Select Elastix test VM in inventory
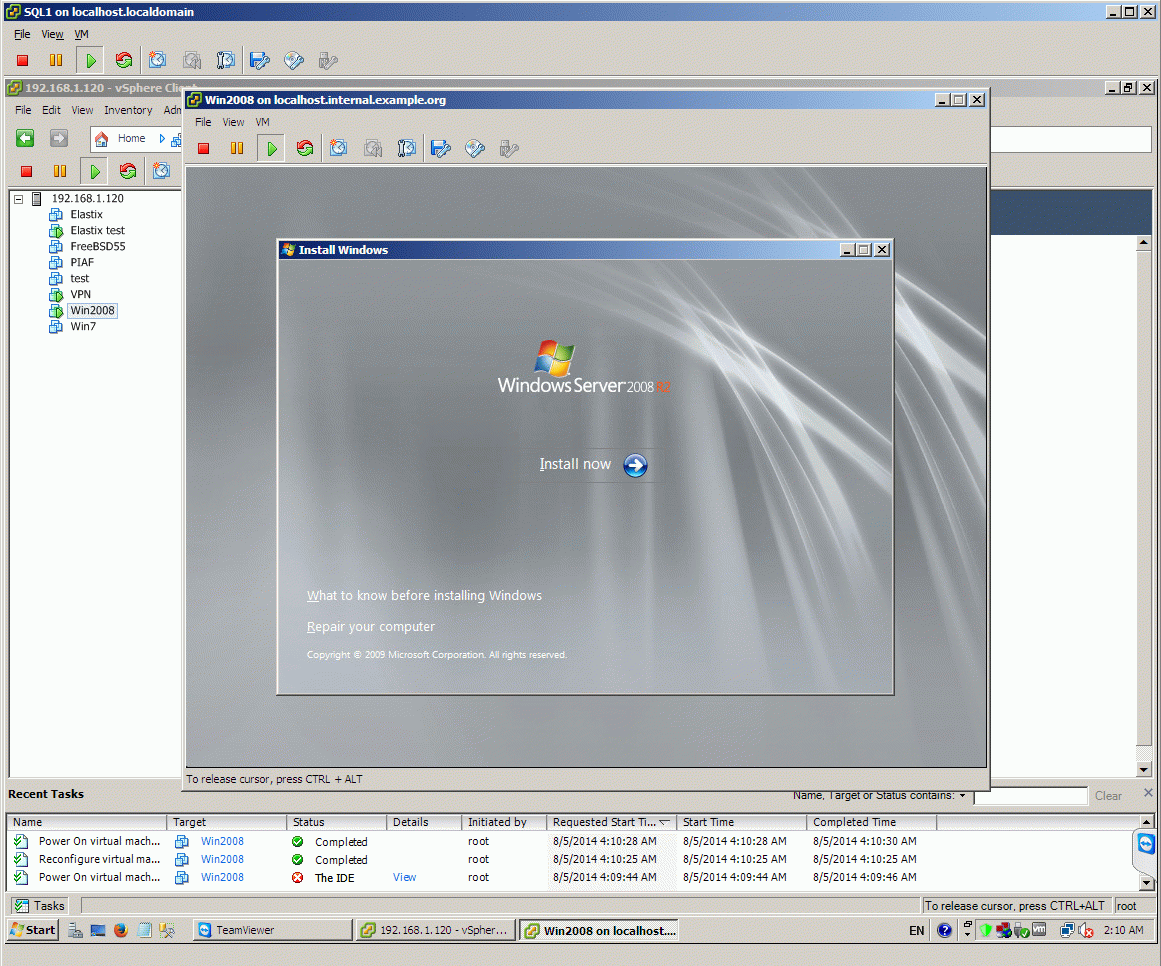Screen dimensions: 1161x966 tap(97, 231)
